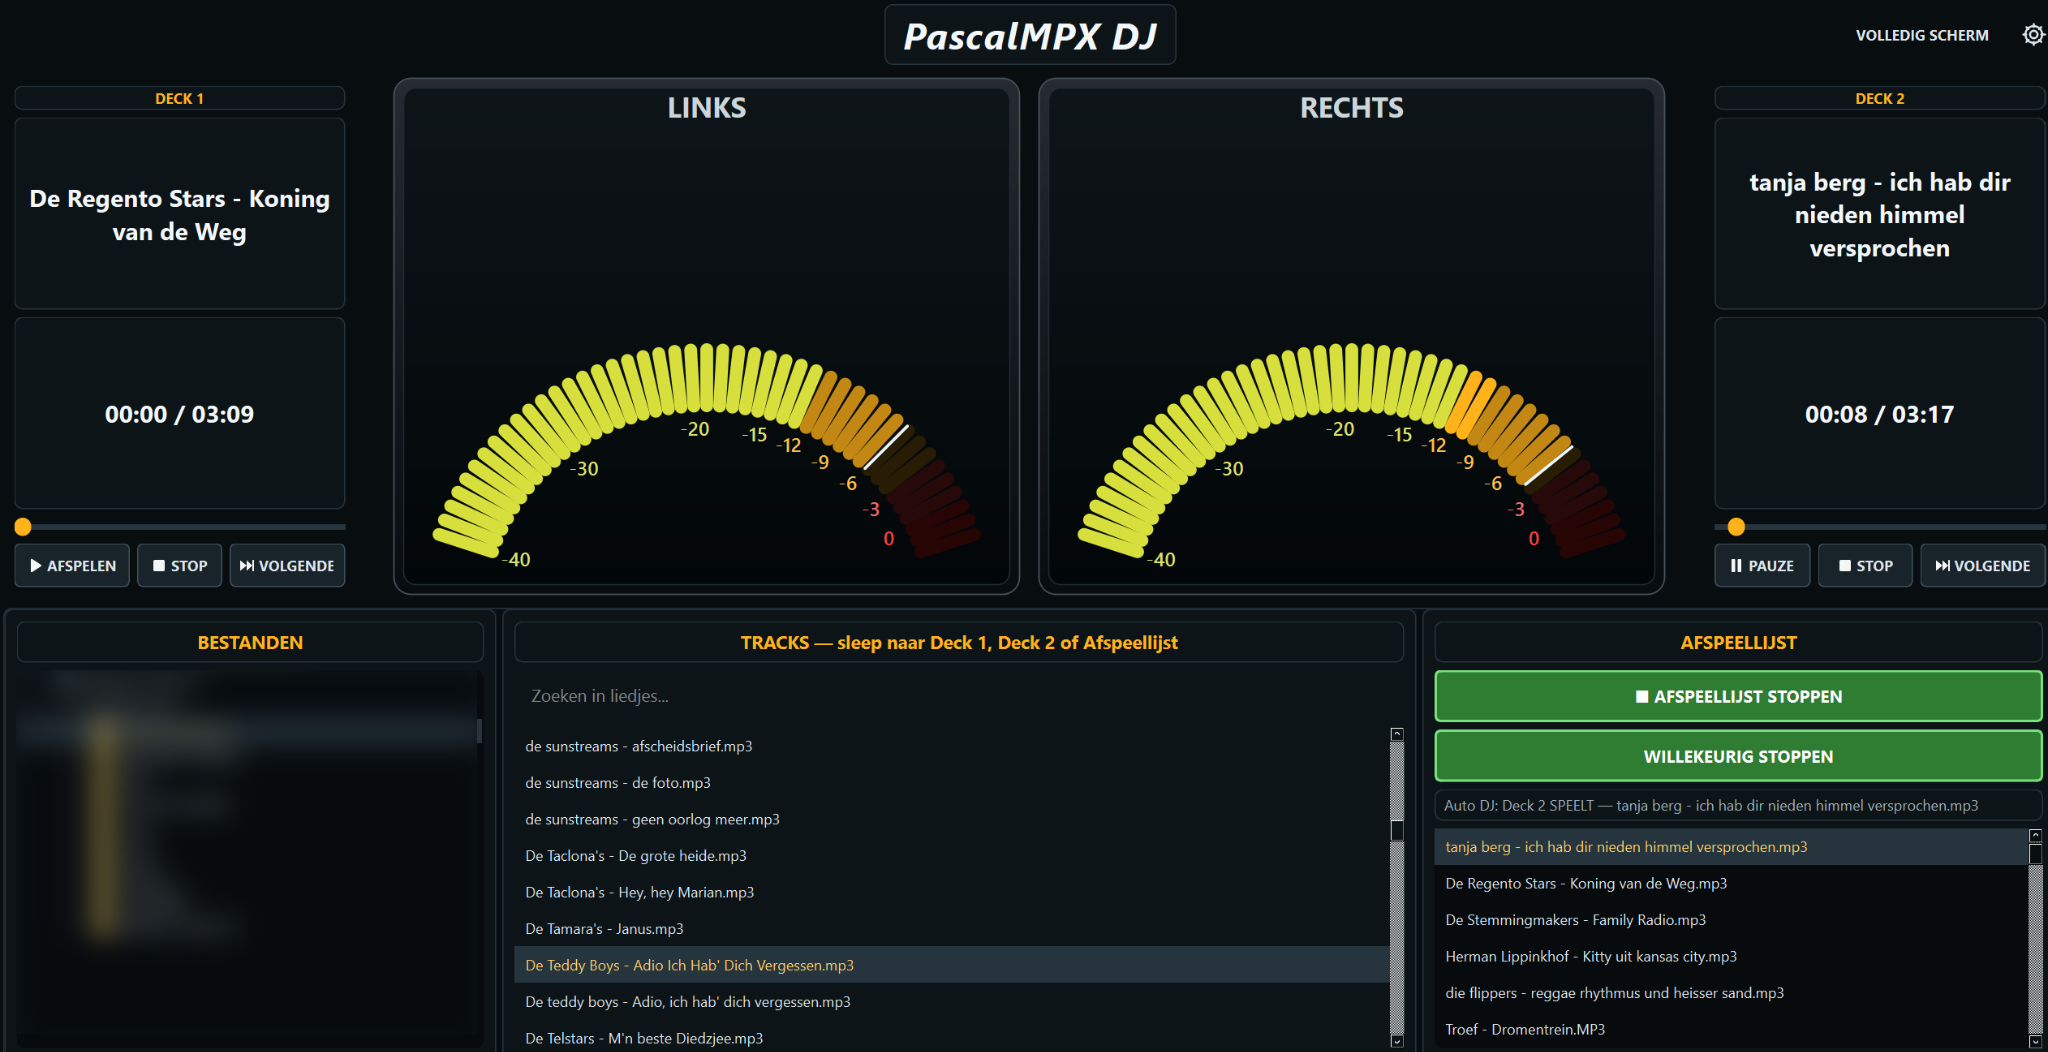Select track De Tamara's - Janus.mp3

(951, 929)
